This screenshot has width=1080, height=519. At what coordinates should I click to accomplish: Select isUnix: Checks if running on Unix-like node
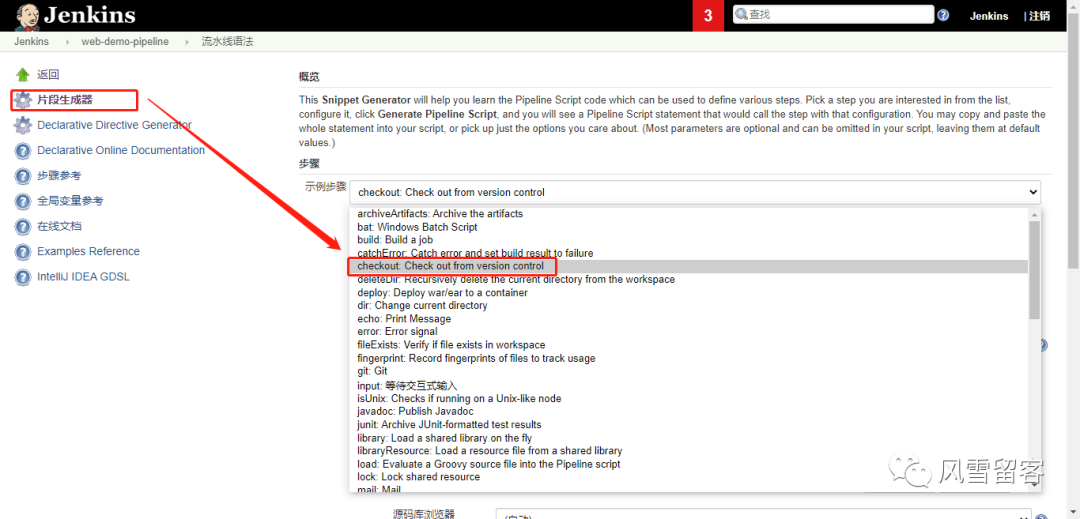689,399
